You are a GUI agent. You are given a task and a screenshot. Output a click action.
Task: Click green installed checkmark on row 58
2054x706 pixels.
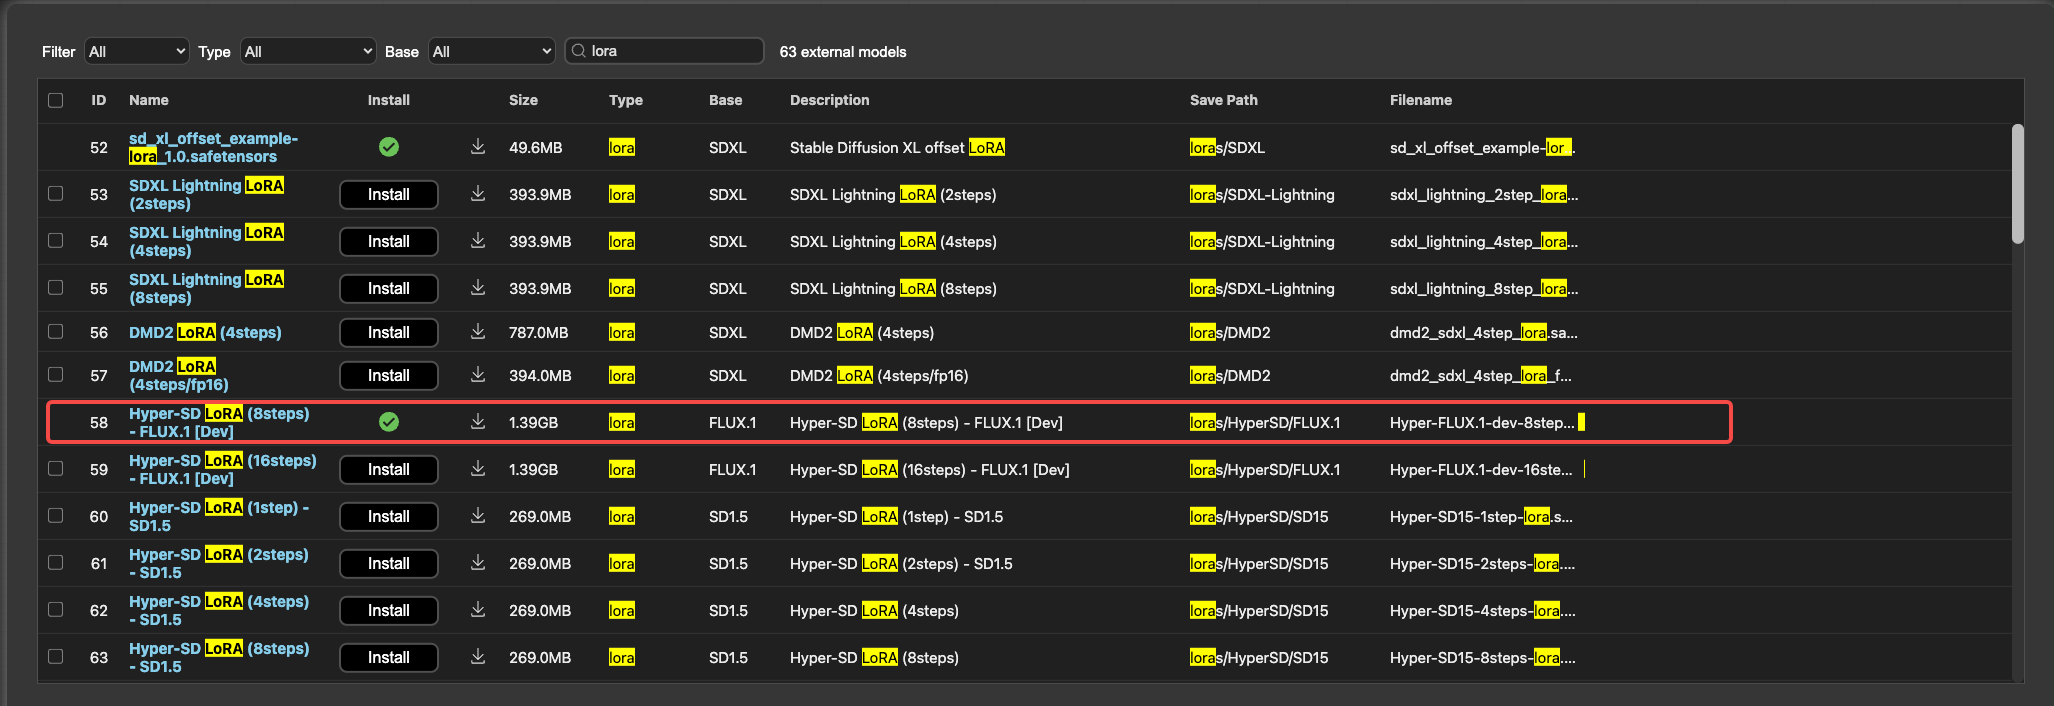(x=389, y=422)
